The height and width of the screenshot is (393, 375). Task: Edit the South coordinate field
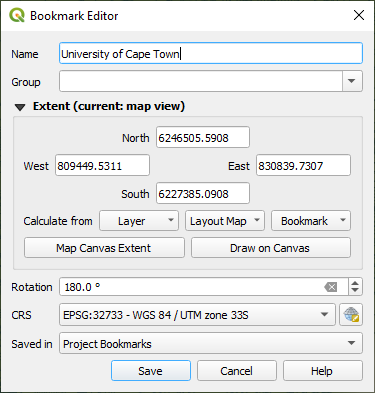(x=203, y=193)
